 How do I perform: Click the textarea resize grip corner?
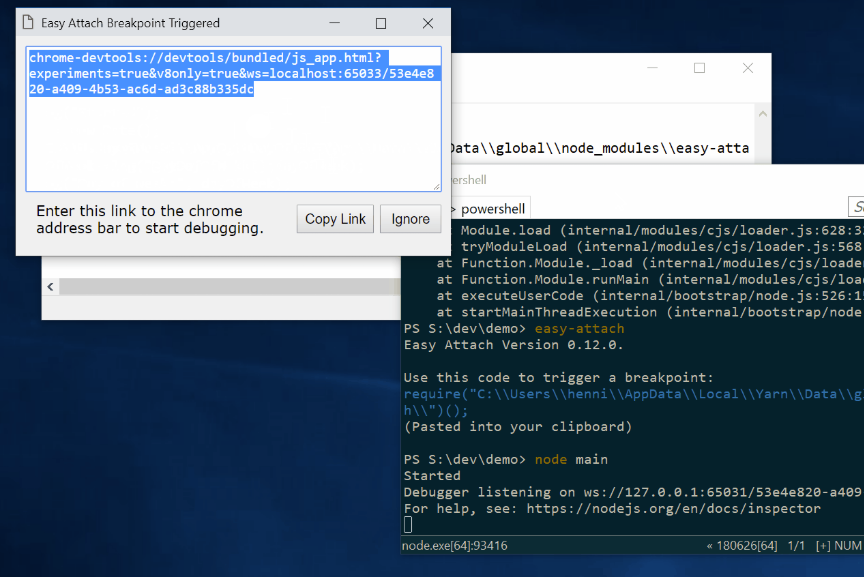click(x=436, y=187)
